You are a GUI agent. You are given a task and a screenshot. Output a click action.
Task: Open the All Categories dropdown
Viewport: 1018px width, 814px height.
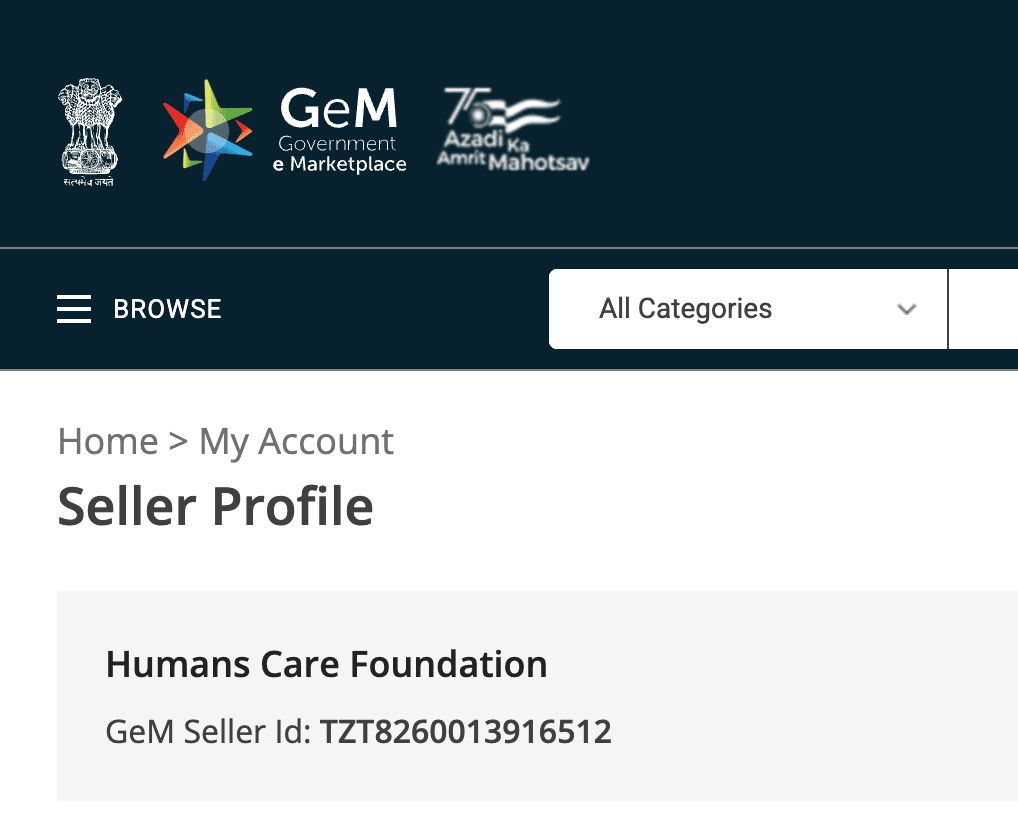click(x=747, y=309)
